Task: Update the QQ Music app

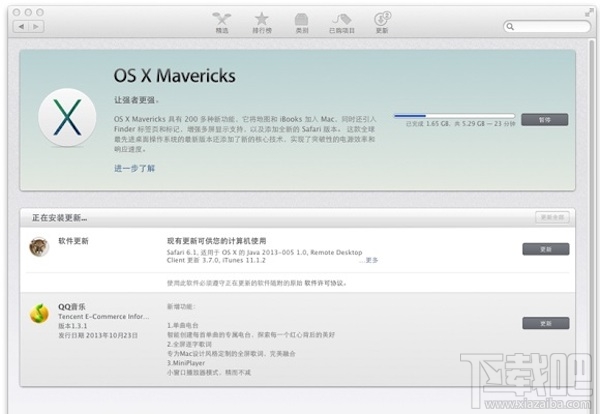Action: pos(545,323)
